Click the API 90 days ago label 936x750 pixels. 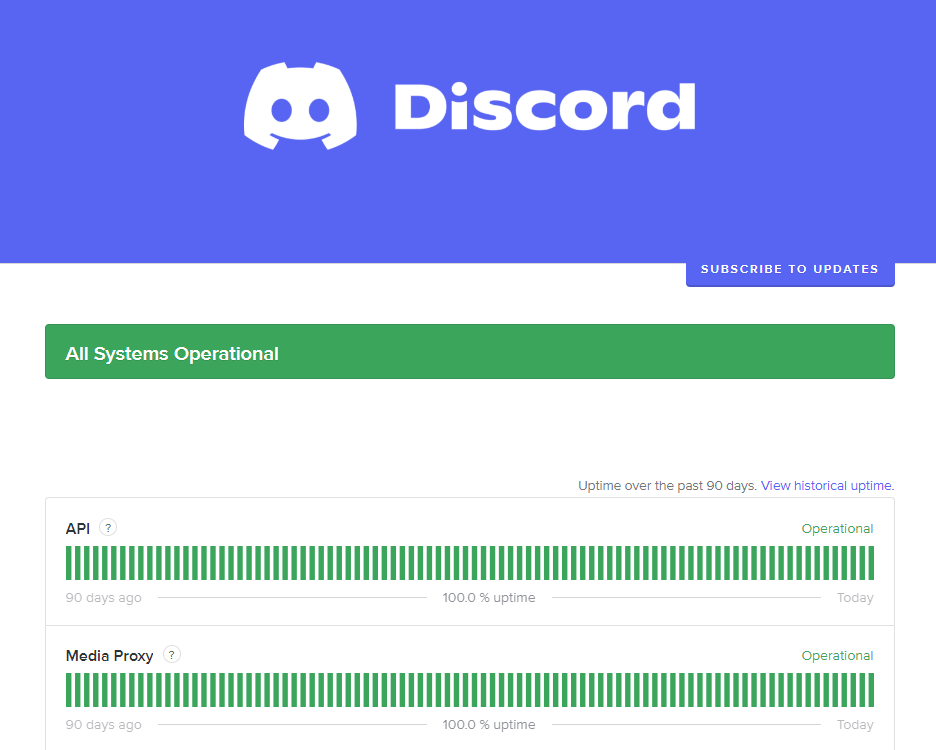(x=103, y=598)
